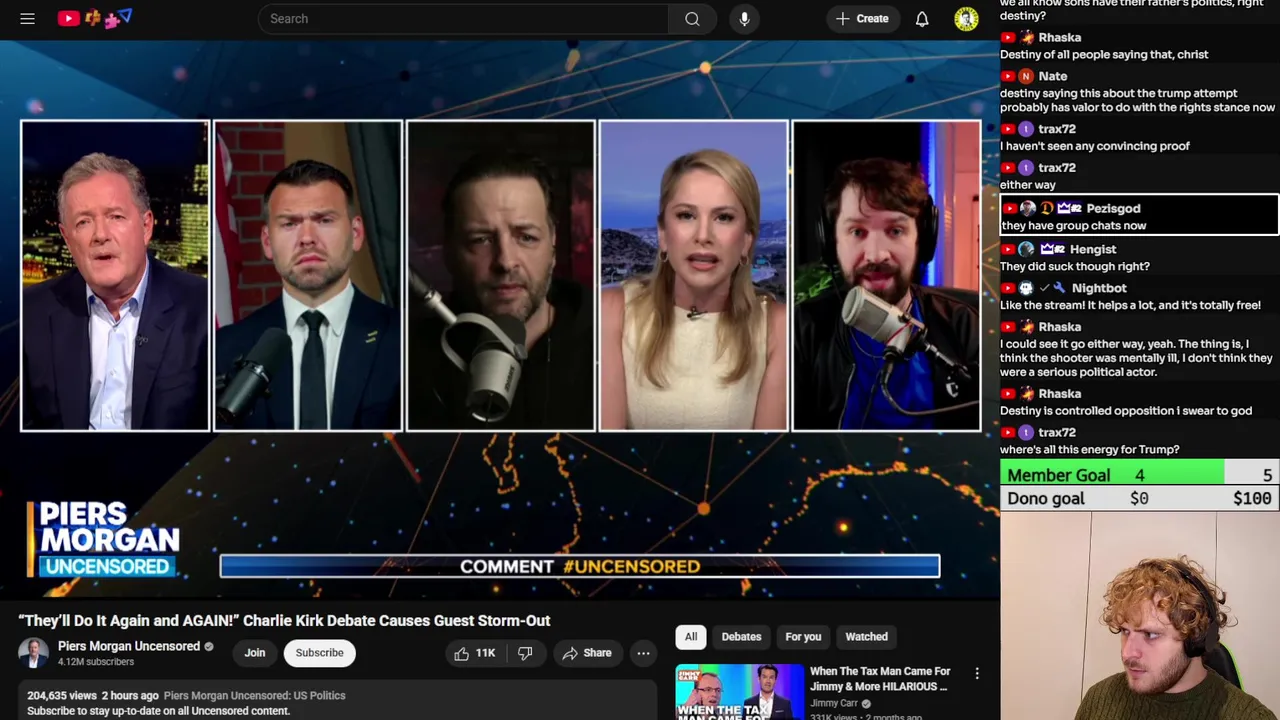The width and height of the screenshot is (1280, 720).
Task: Click 'They did suck though right?' message
Action: pos(1075,266)
